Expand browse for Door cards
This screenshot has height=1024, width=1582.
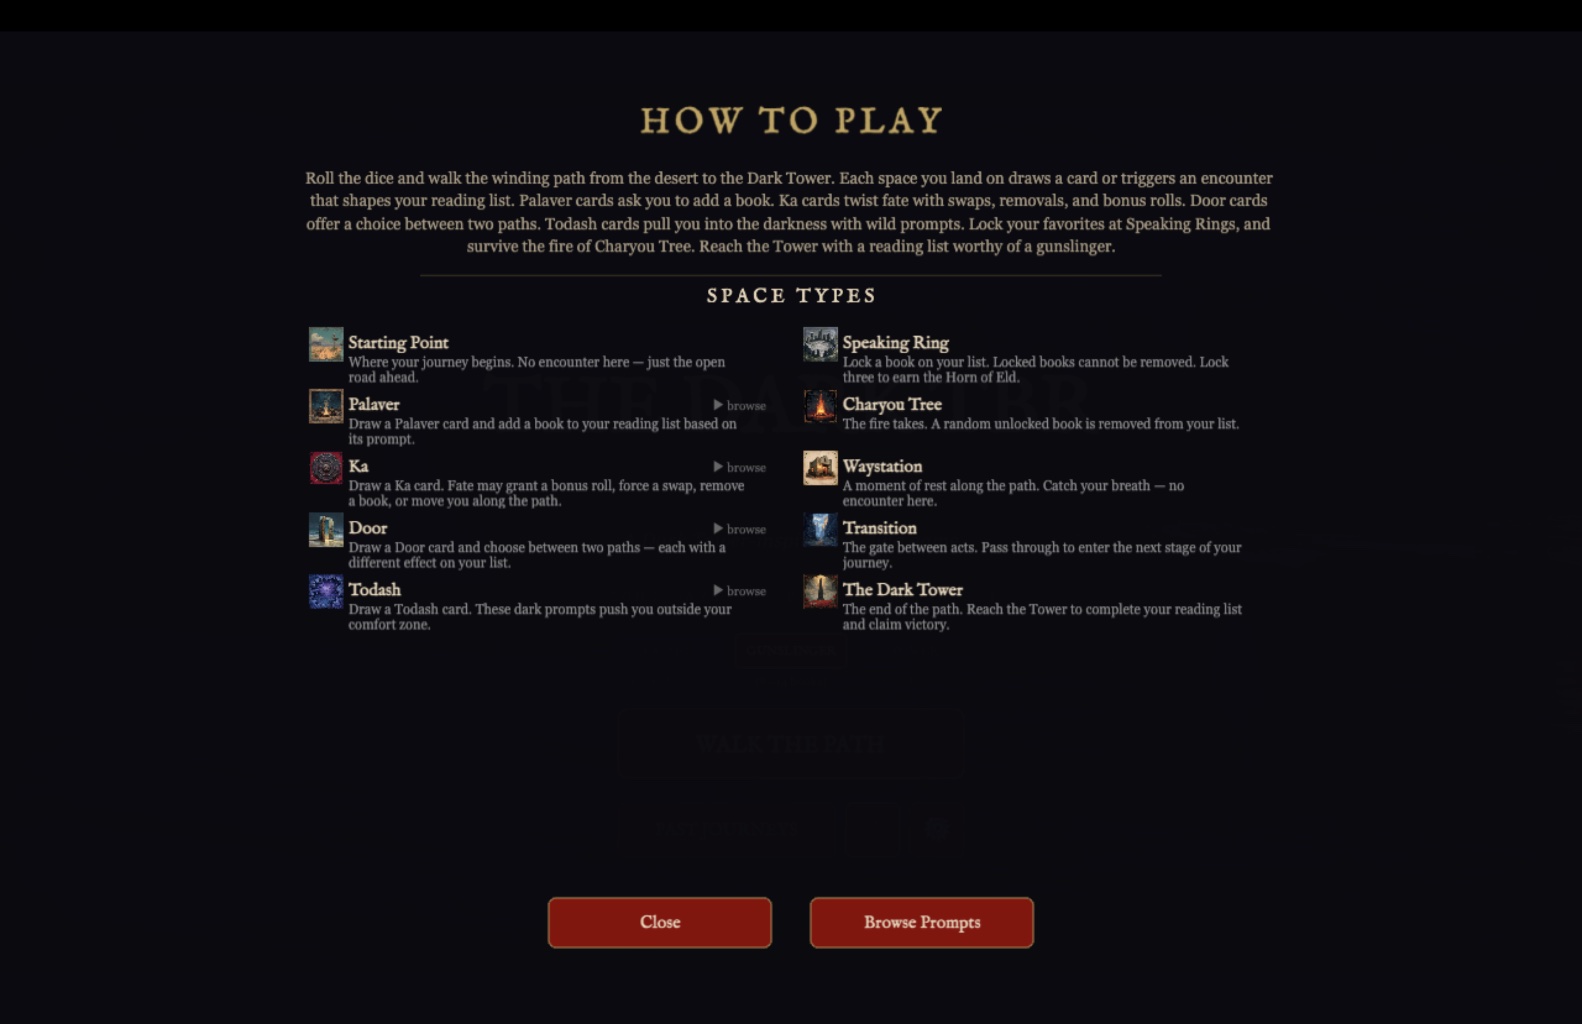click(739, 529)
